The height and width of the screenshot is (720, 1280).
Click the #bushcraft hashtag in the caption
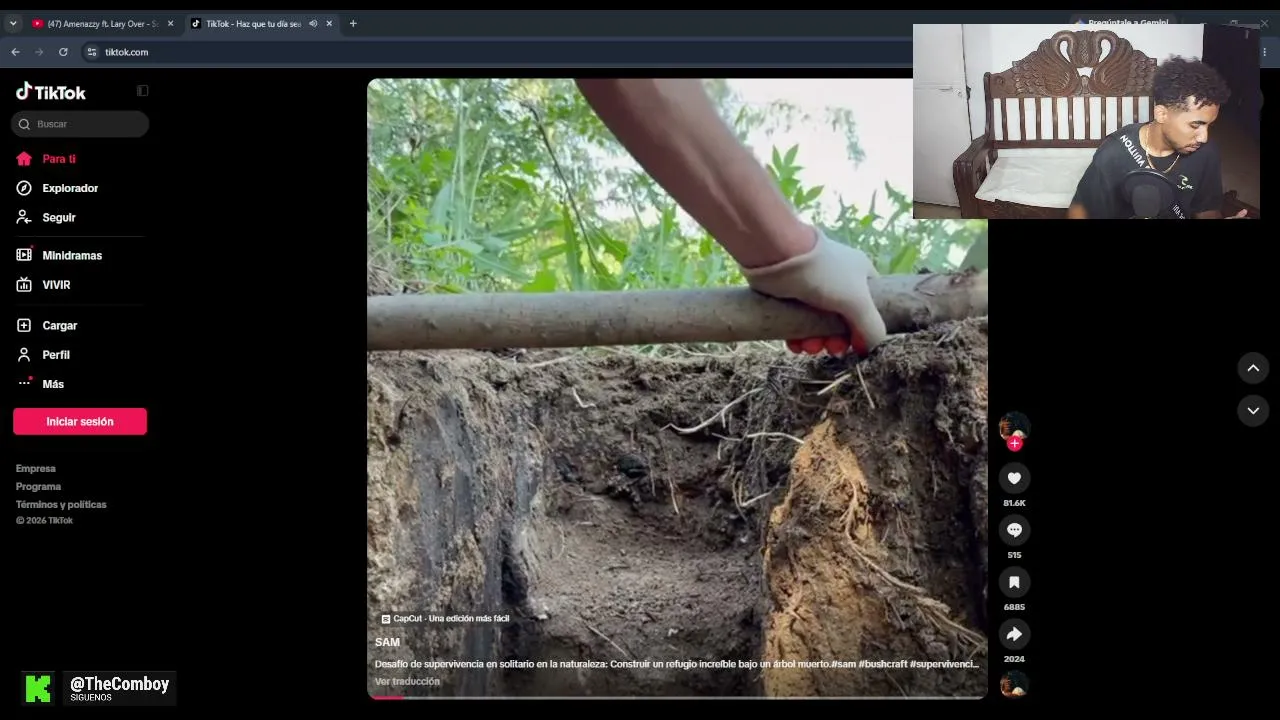(x=883, y=664)
